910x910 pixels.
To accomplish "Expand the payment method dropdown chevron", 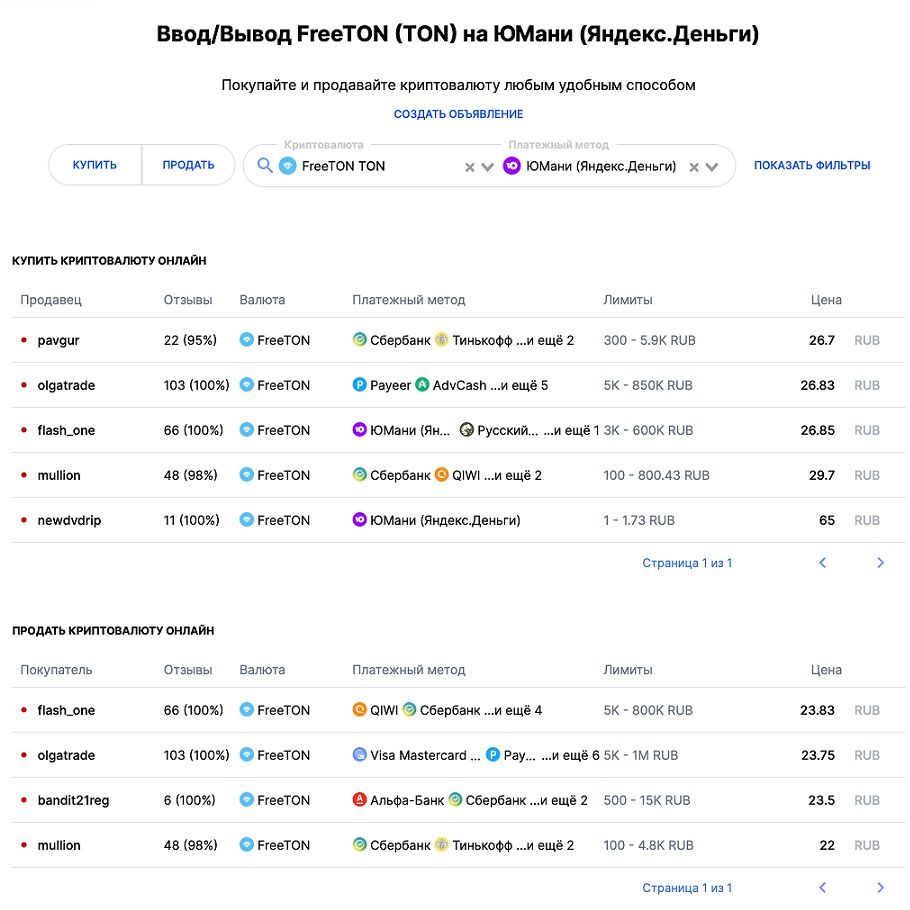I will coord(712,167).
